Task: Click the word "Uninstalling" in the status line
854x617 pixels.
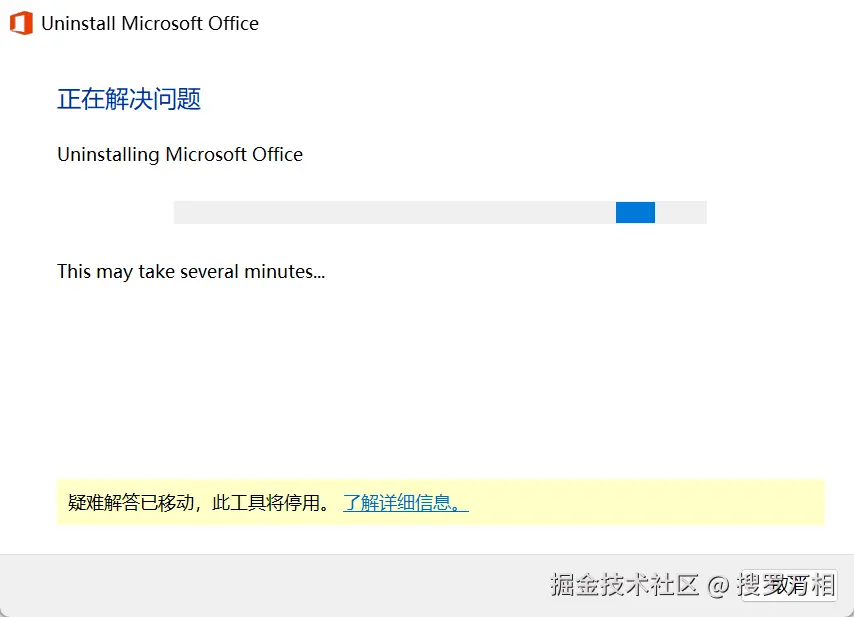Action: 108,154
